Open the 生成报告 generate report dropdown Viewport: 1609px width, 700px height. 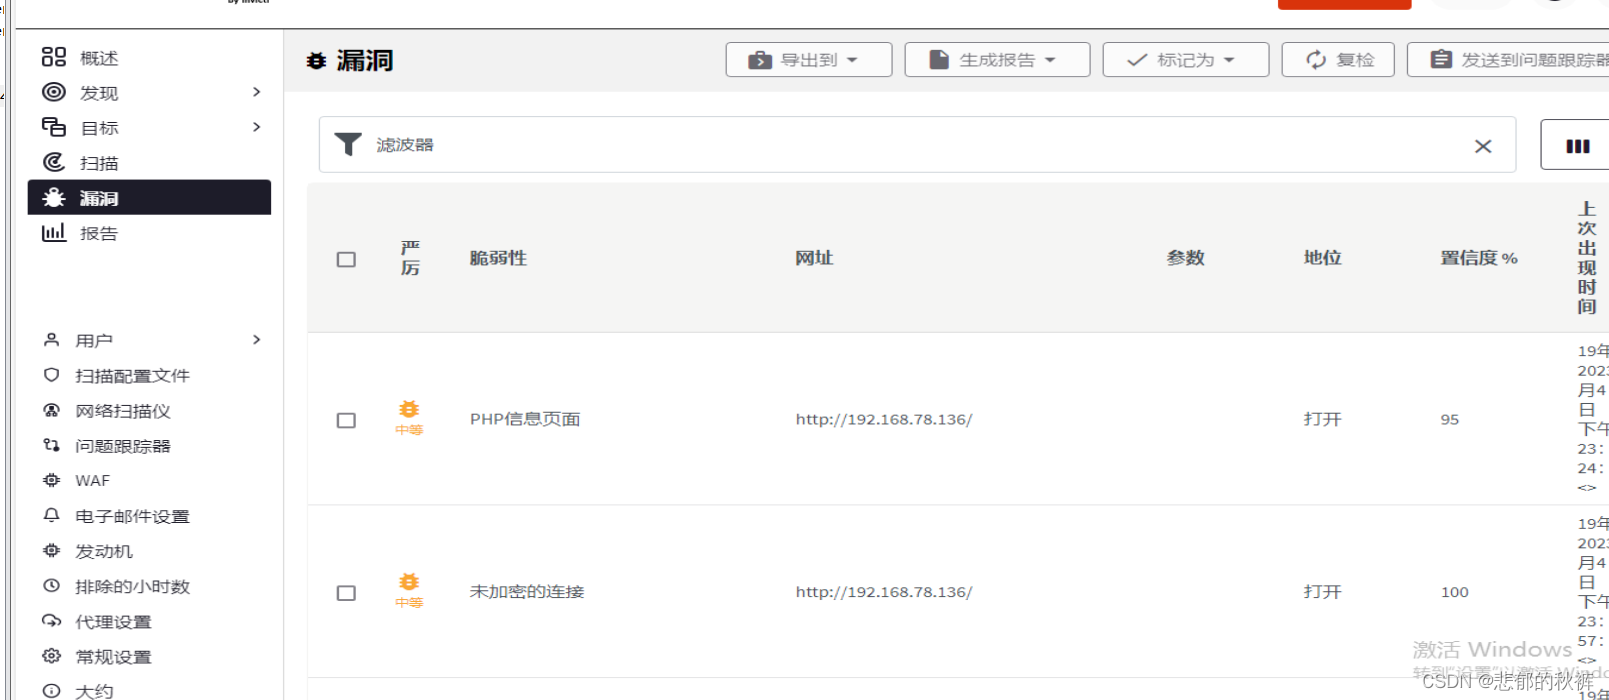(997, 60)
